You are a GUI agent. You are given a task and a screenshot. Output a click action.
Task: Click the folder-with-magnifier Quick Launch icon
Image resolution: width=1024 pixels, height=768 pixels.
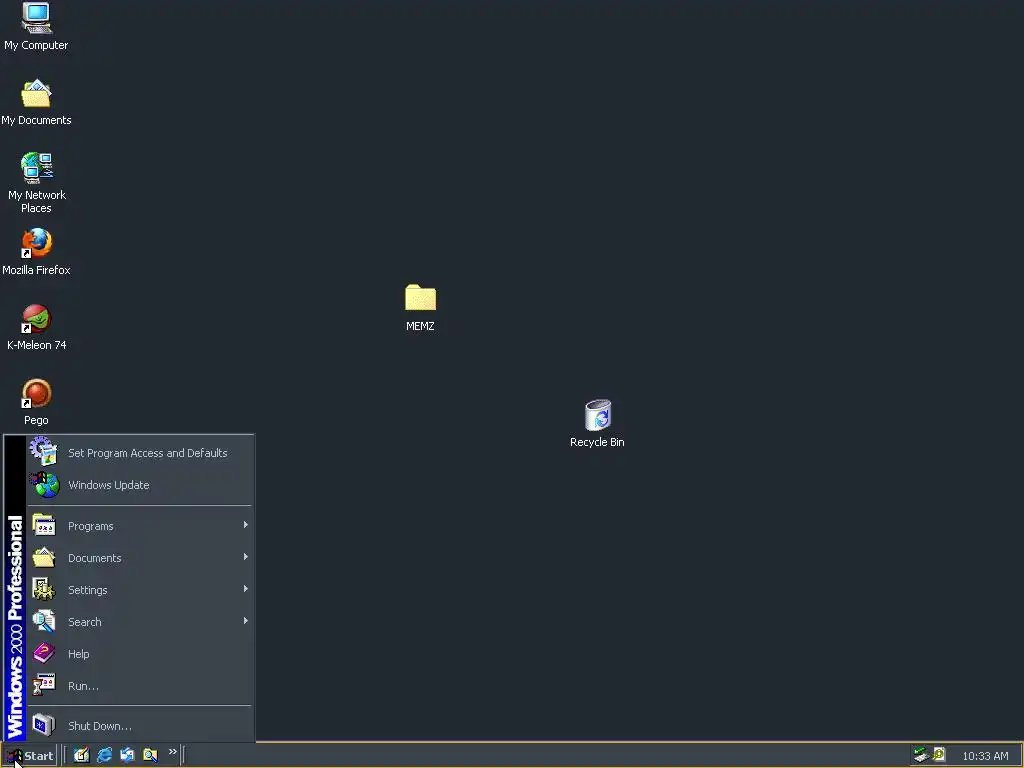150,755
